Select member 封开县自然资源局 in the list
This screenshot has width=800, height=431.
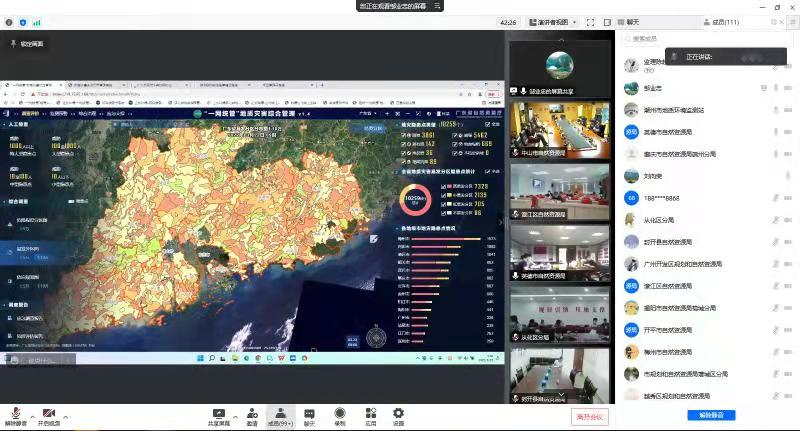[x=707, y=242]
